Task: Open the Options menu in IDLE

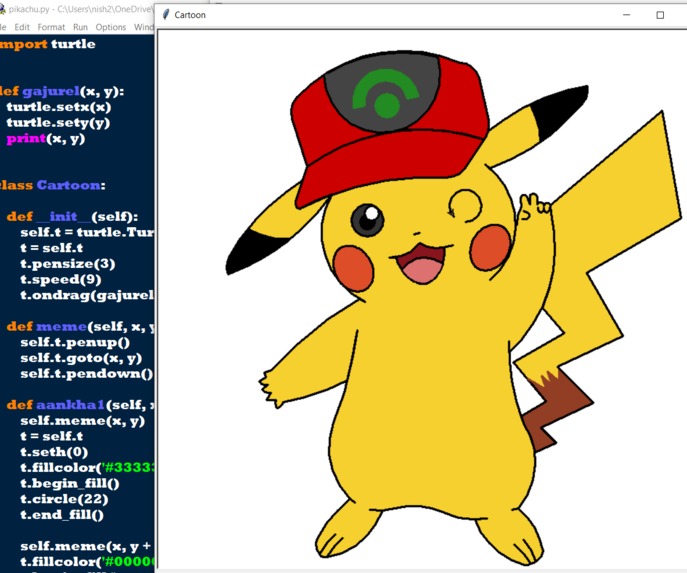Action: pyautogui.click(x=111, y=27)
